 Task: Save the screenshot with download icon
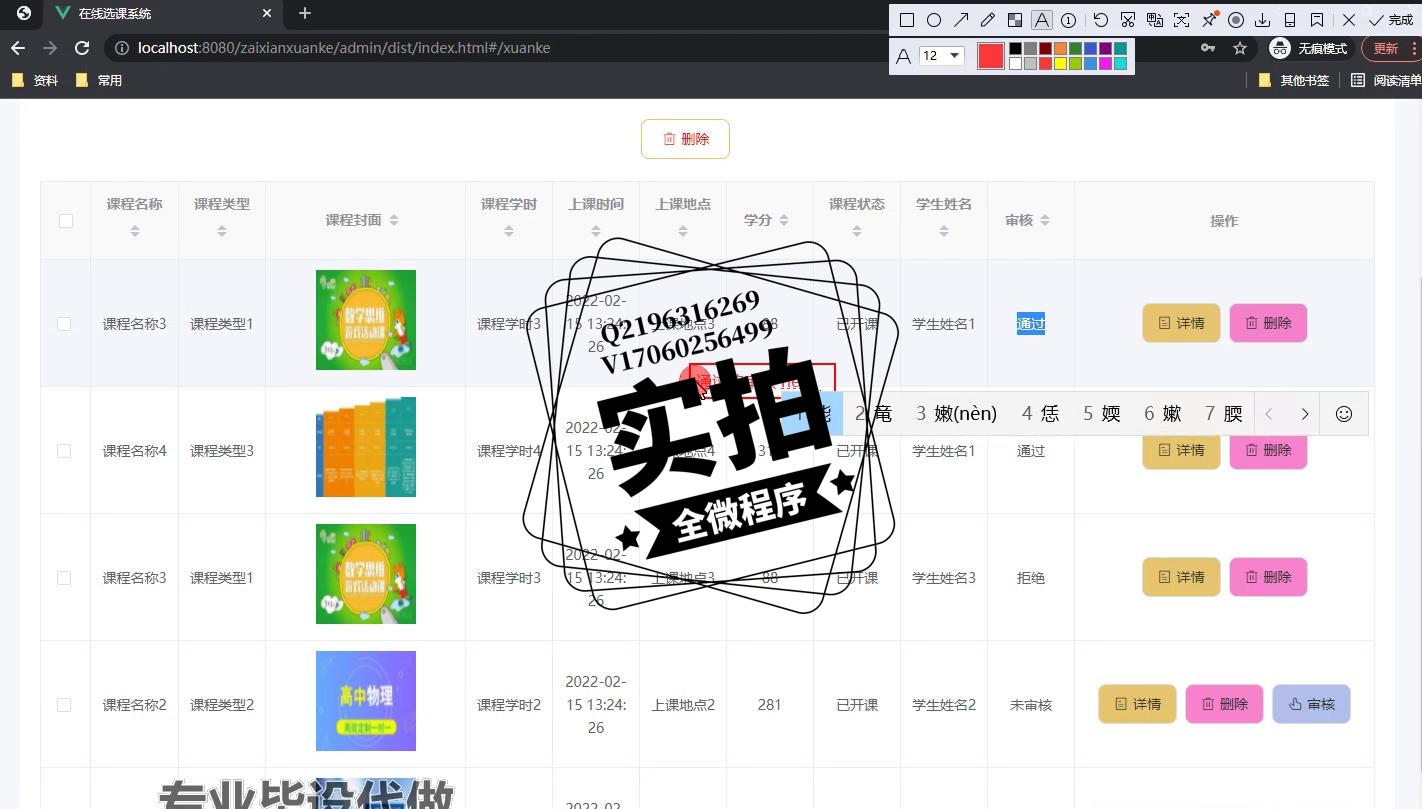pos(1263,20)
